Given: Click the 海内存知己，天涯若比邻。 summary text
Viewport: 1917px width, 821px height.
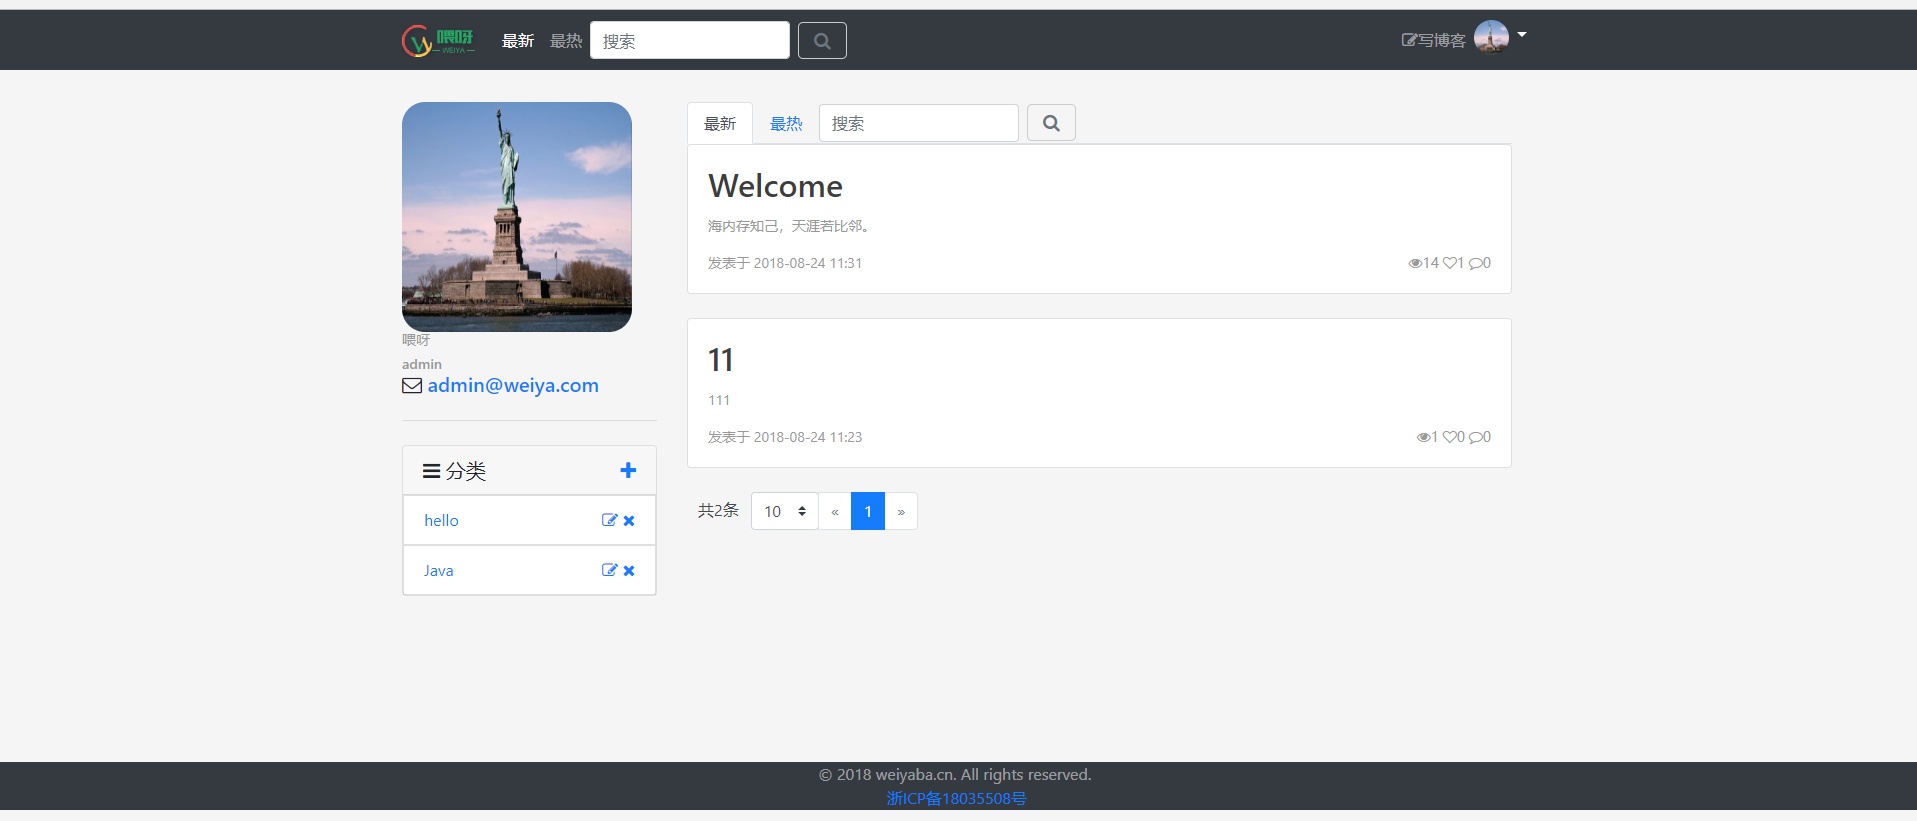Looking at the screenshot, I should tap(791, 226).
